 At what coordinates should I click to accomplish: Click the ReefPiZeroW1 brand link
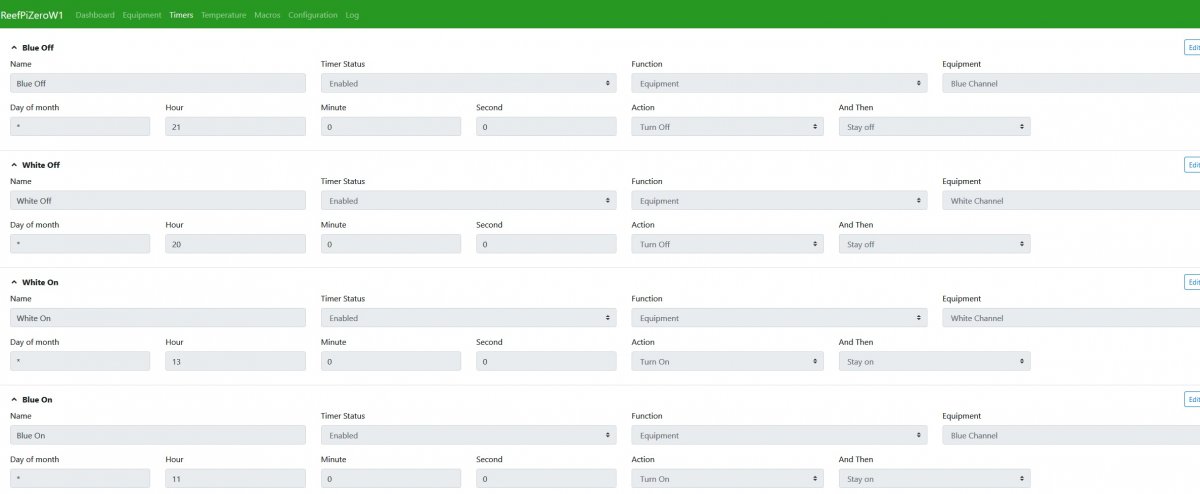coord(32,15)
